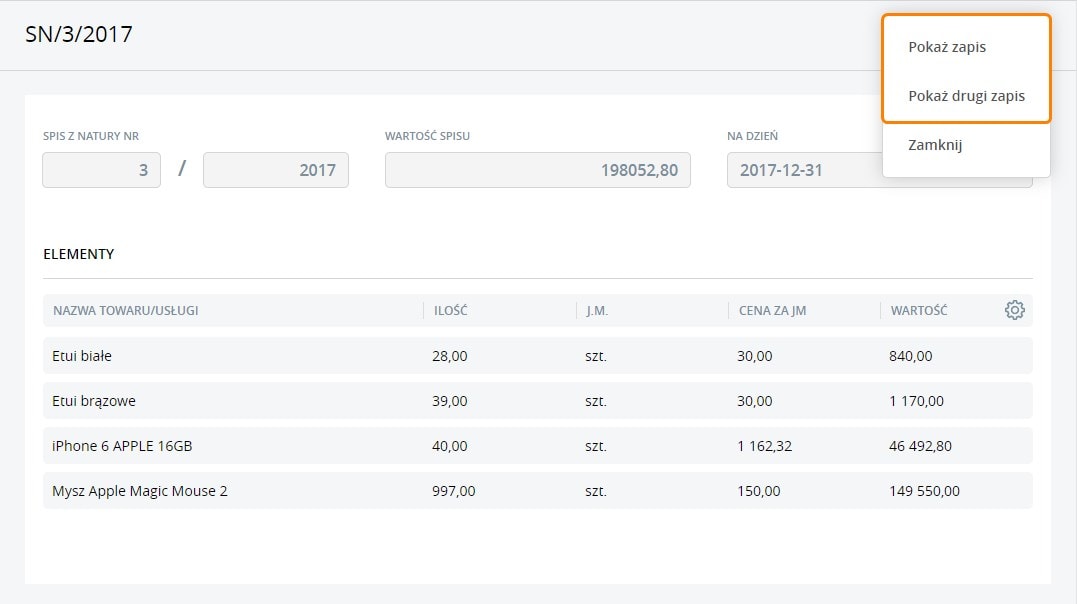Click the 'Ilość' column header

point(451,310)
